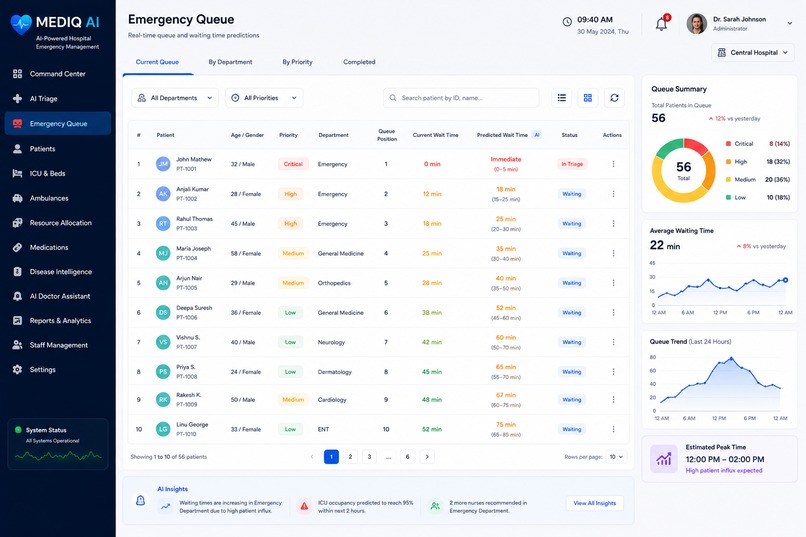
Task: Click latest point on Average Waiting Time chart
Action: tap(785, 280)
